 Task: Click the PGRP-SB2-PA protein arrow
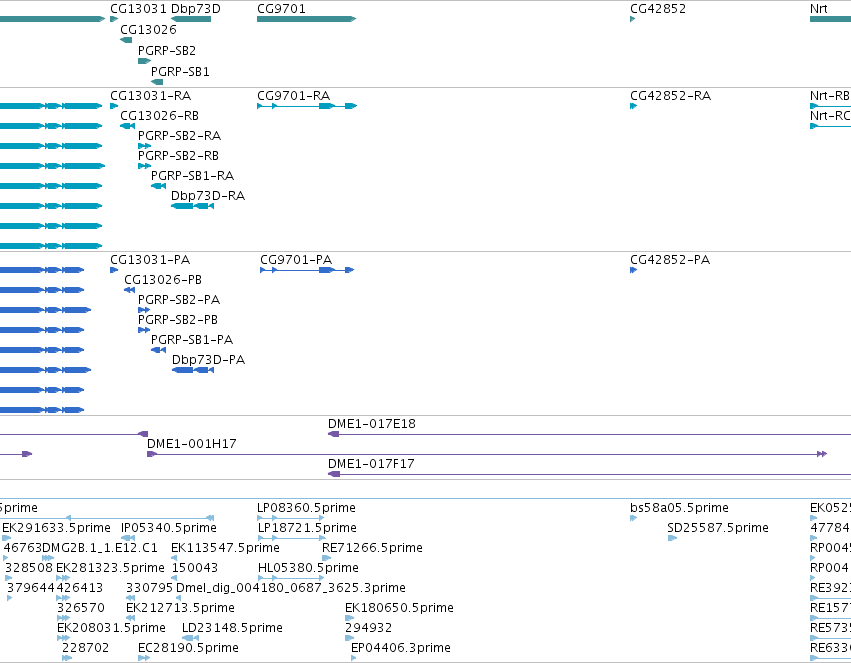click(144, 310)
